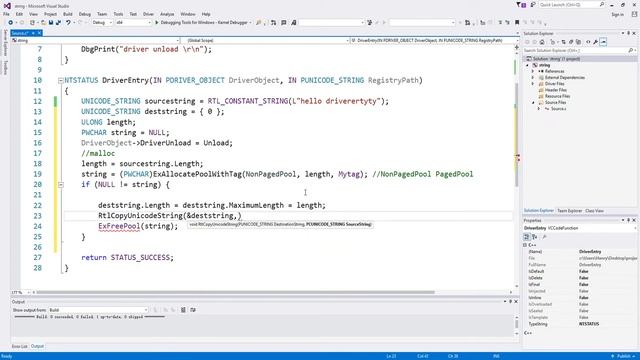Open the Show output from Build dropdown
640x360 pixels.
[x=98, y=310]
